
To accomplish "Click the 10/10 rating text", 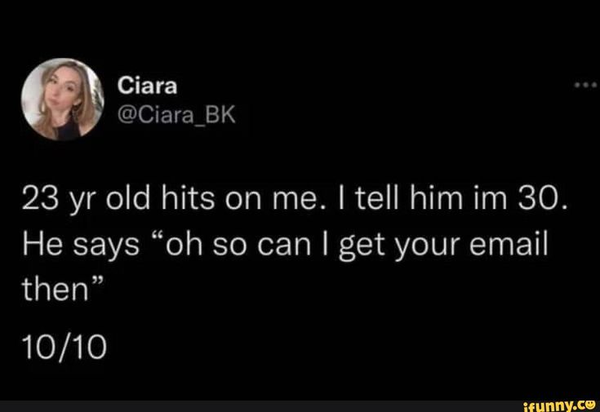I will [64, 349].
